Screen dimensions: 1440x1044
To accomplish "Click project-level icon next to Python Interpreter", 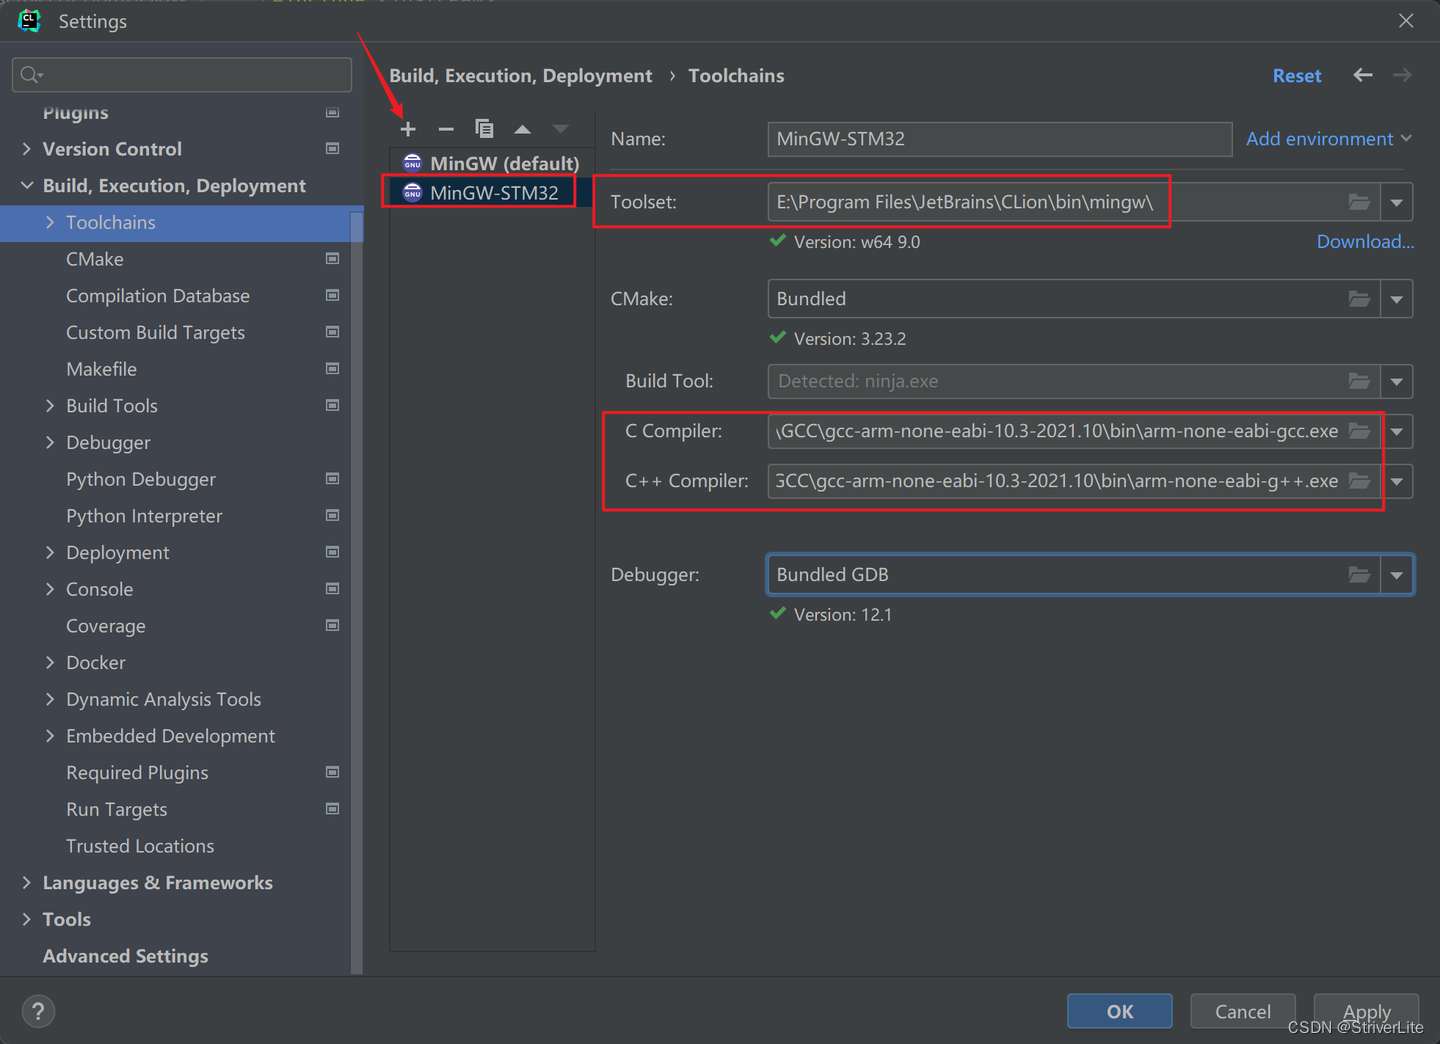I will tap(332, 516).
